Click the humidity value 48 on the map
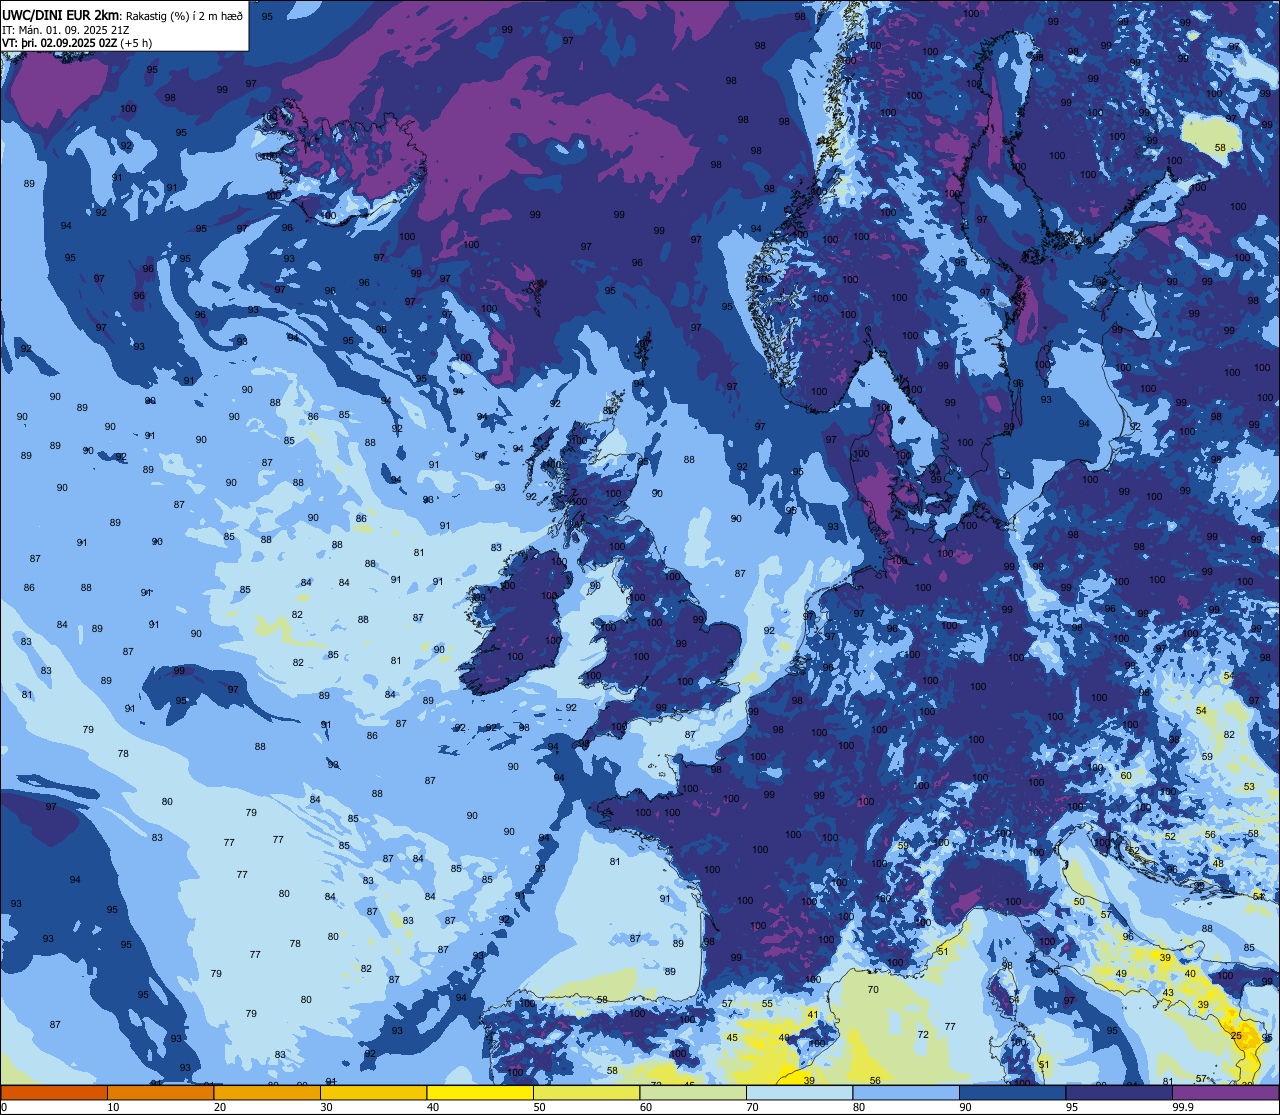 [1218, 863]
